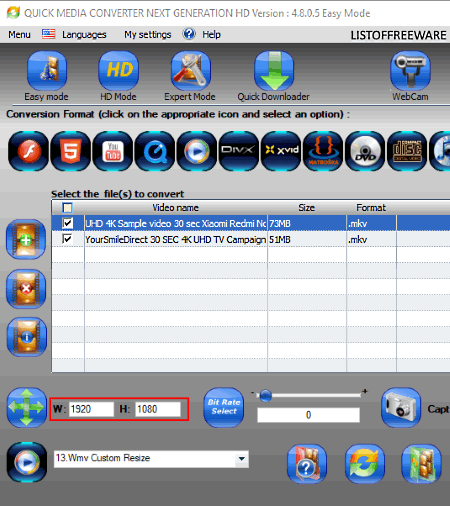This screenshot has width=450, height=506.
Task: Open the WebCam capture icon
Action: 410,70
